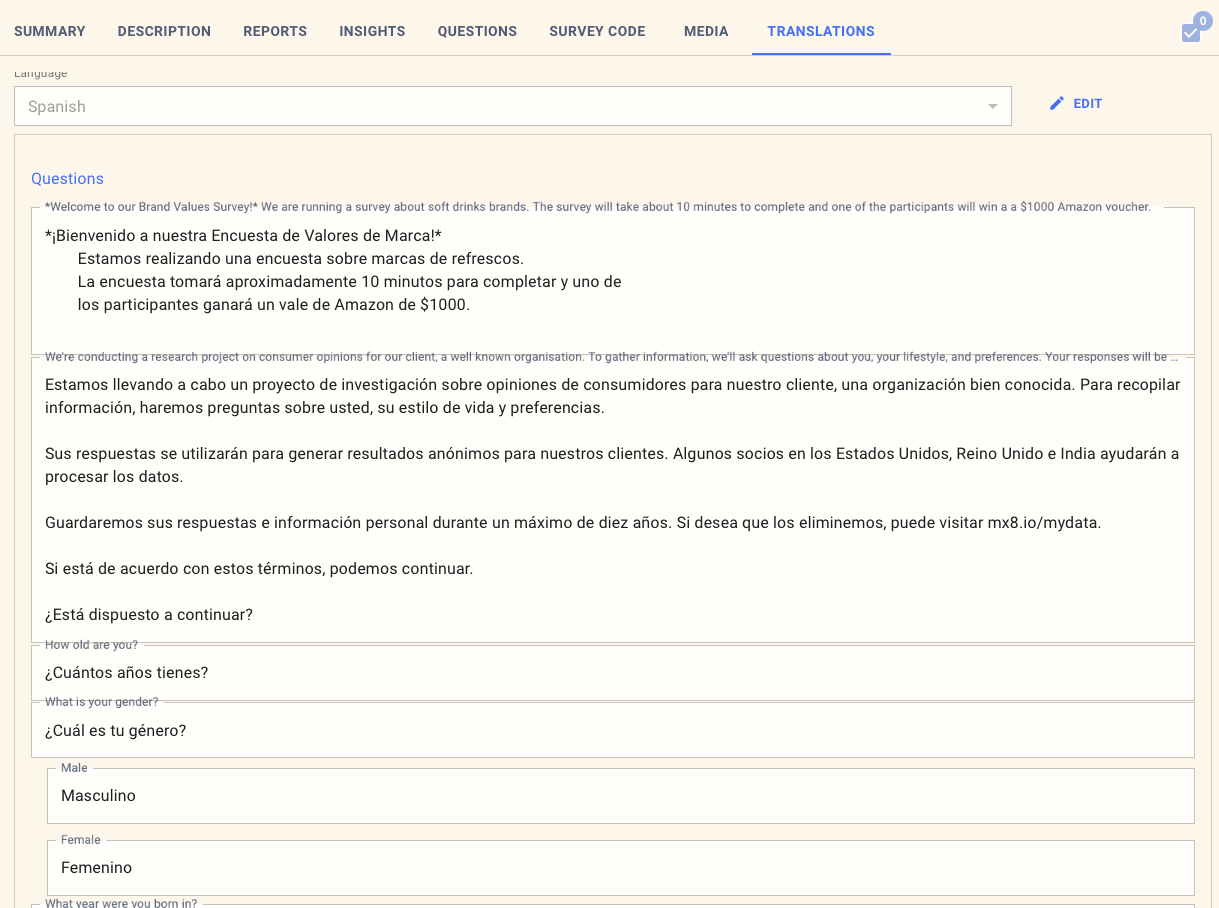This screenshot has width=1219, height=908.
Task: Click the Translations tab
Action: click(820, 31)
